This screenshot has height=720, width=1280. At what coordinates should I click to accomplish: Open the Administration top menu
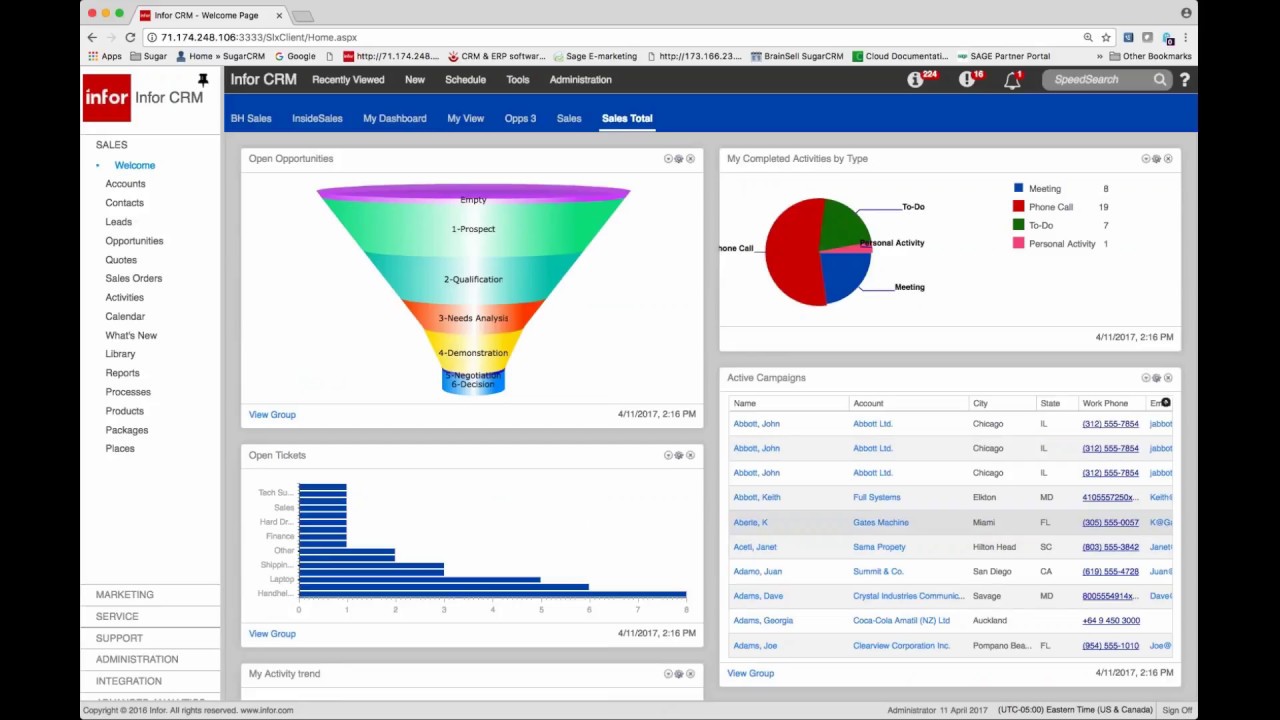tap(580, 80)
